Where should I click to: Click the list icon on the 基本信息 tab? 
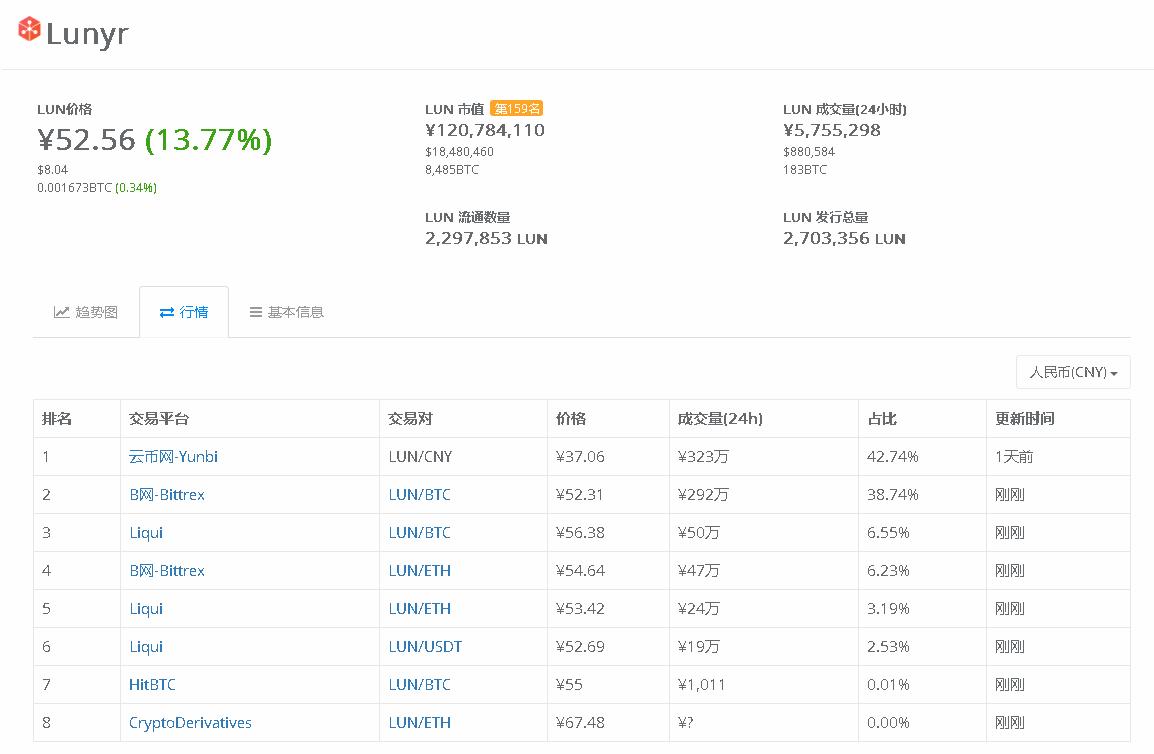(x=257, y=312)
